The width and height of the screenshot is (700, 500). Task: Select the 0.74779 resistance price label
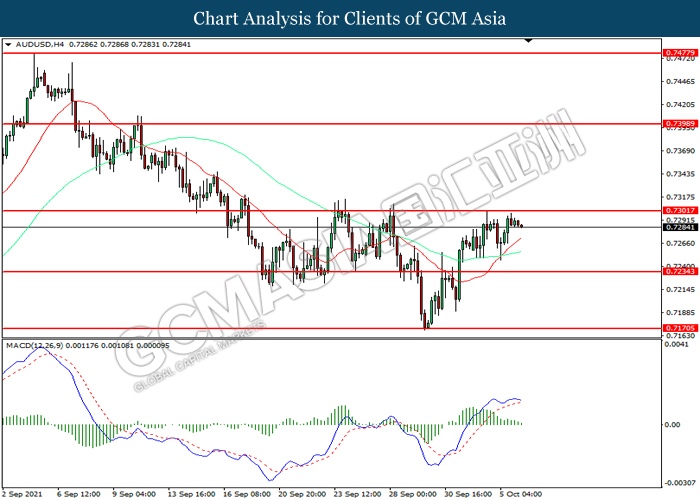(x=680, y=53)
